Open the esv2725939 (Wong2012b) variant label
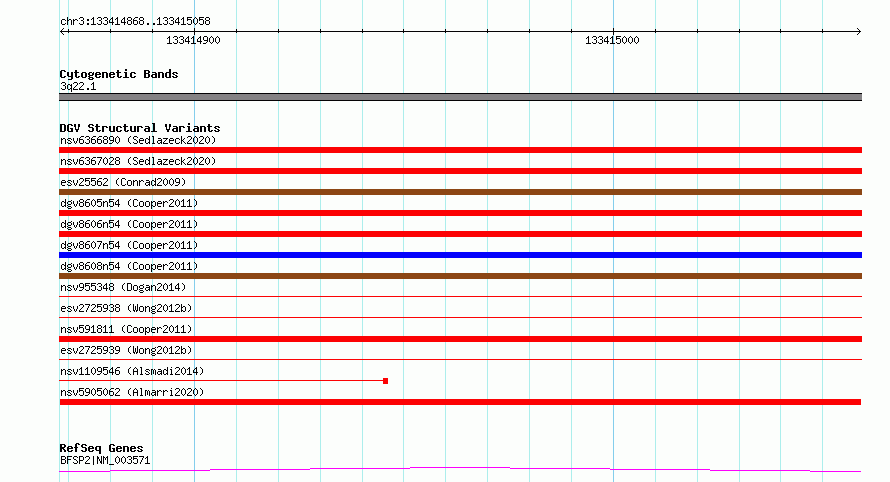Image resolution: width=890 pixels, height=482 pixels. point(126,350)
